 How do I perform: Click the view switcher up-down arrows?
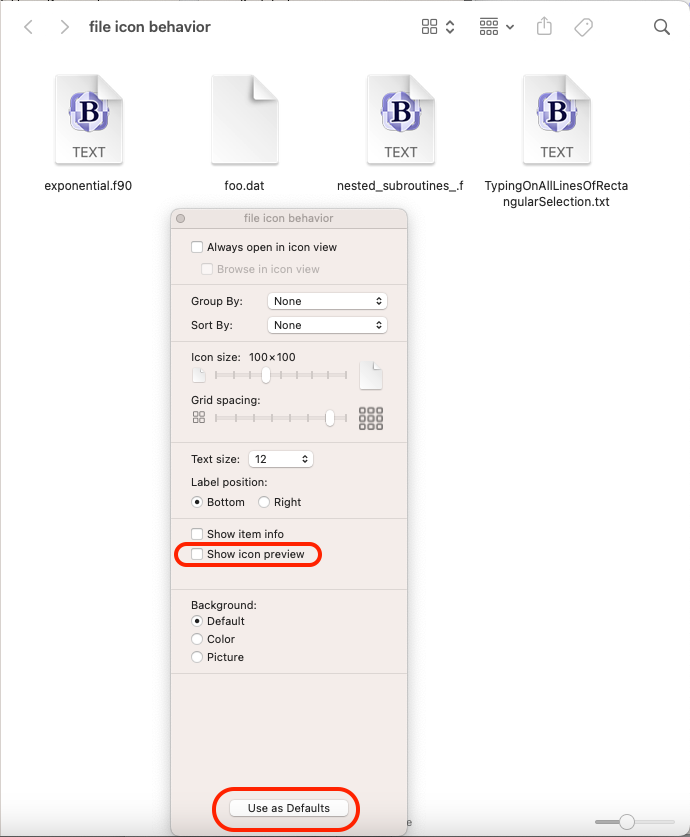pyautogui.click(x=450, y=27)
